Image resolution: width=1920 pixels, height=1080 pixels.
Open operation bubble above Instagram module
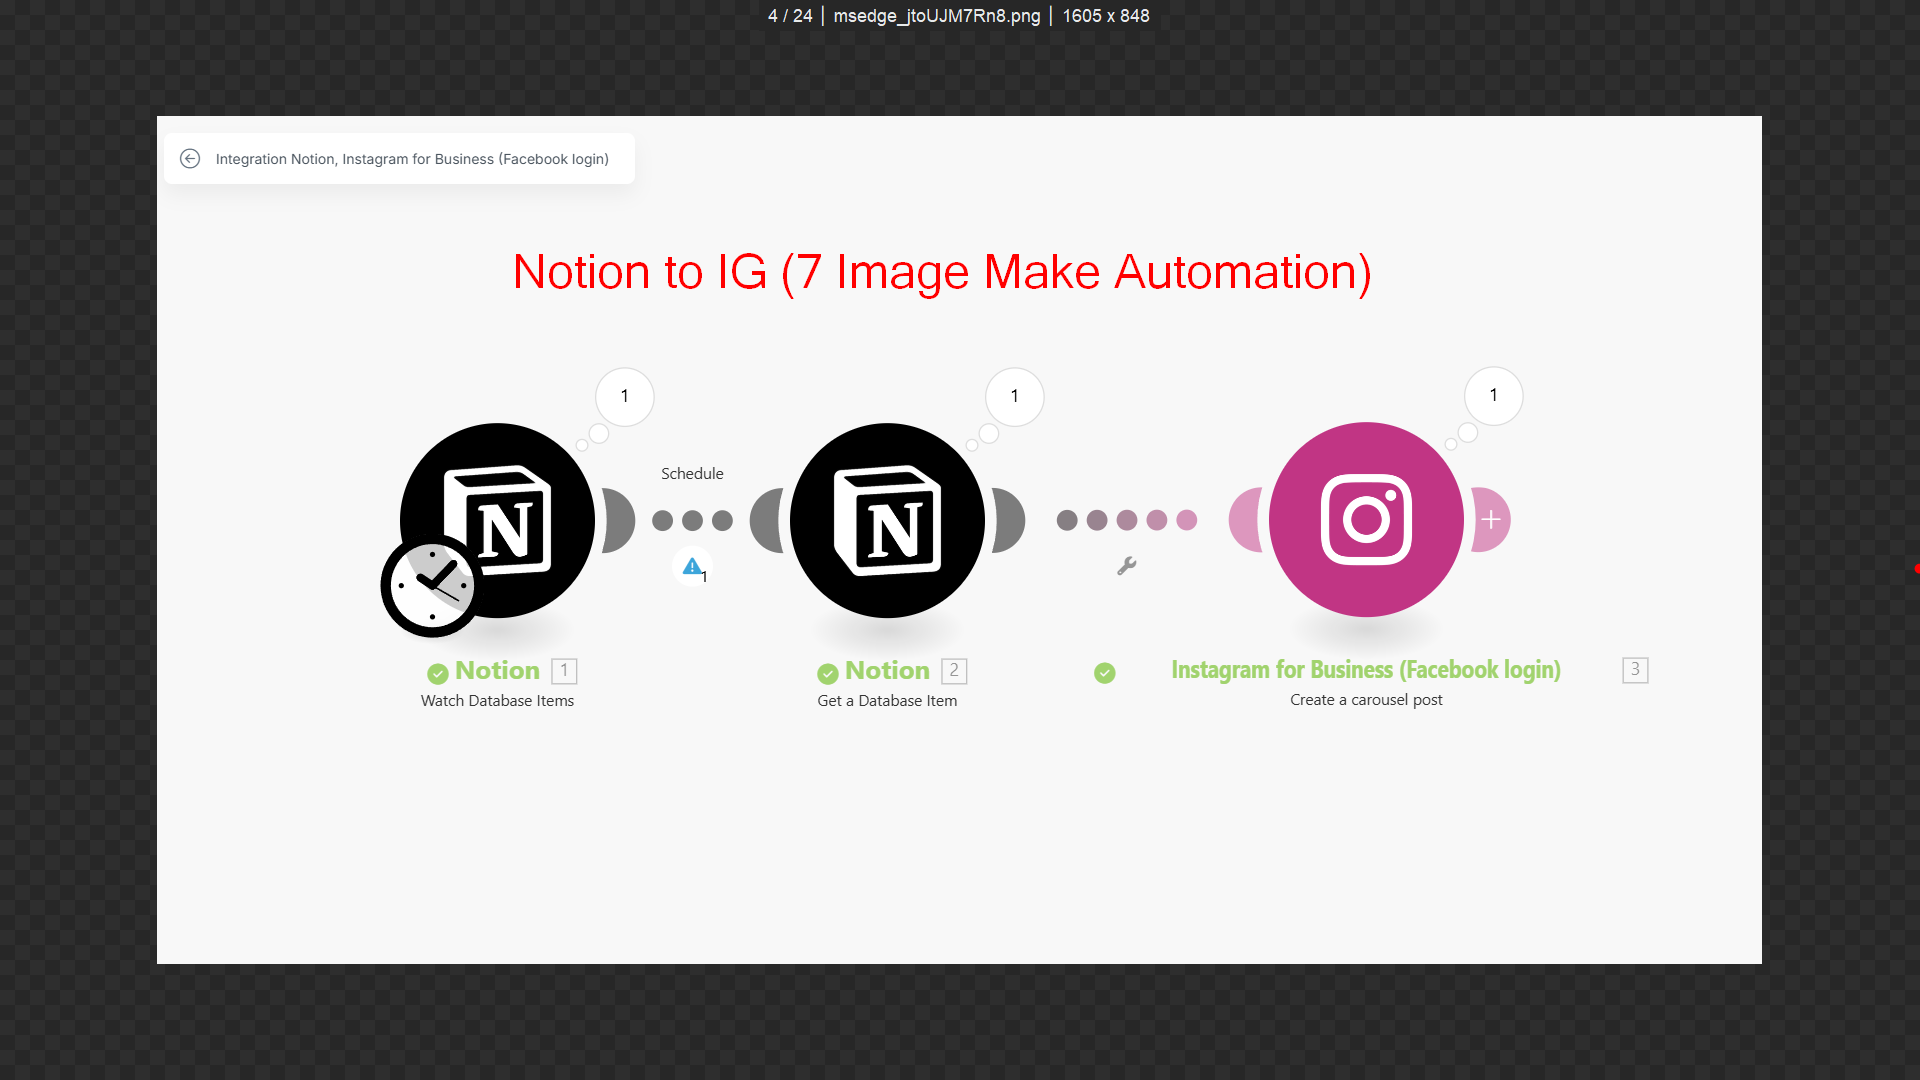(x=1494, y=396)
